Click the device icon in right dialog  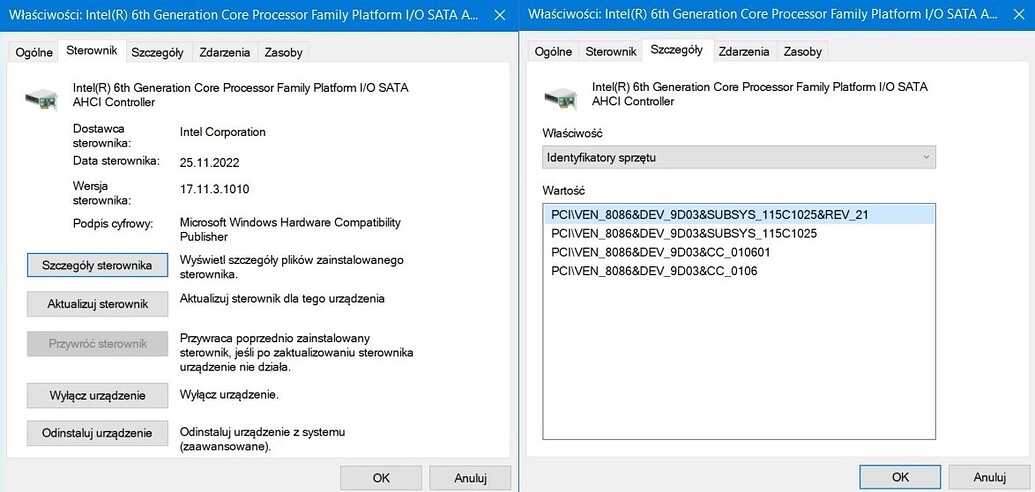[560, 97]
